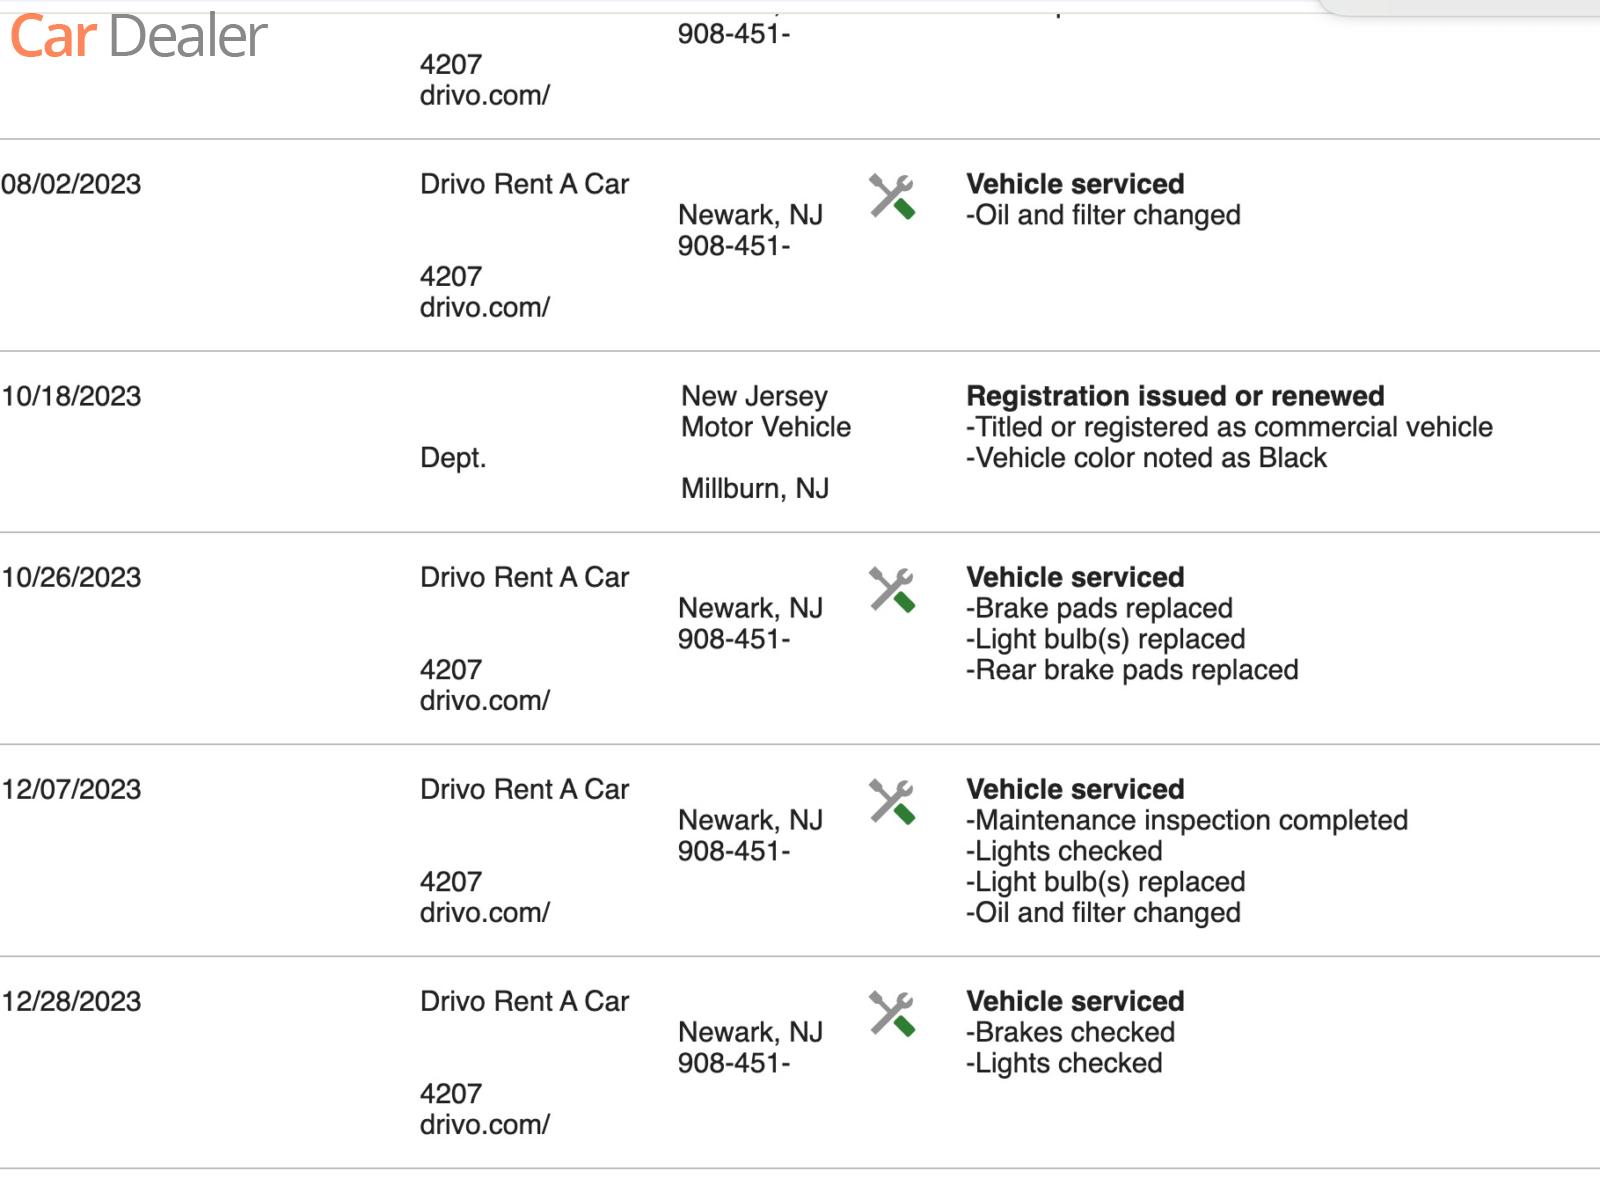The width and height of the screenshot is (1600, 1200).
Task: Click service wrench icon for 12/07/2023
Action: (891, 802)
